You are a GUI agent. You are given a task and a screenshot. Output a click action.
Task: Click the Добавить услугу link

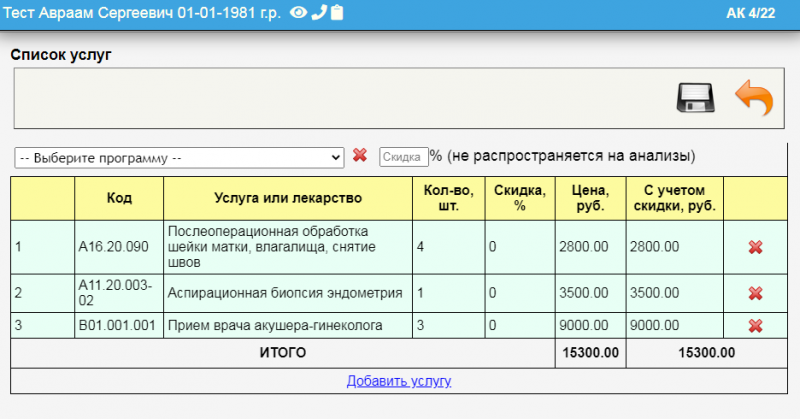pyautogui.click(x=399, y=381)
